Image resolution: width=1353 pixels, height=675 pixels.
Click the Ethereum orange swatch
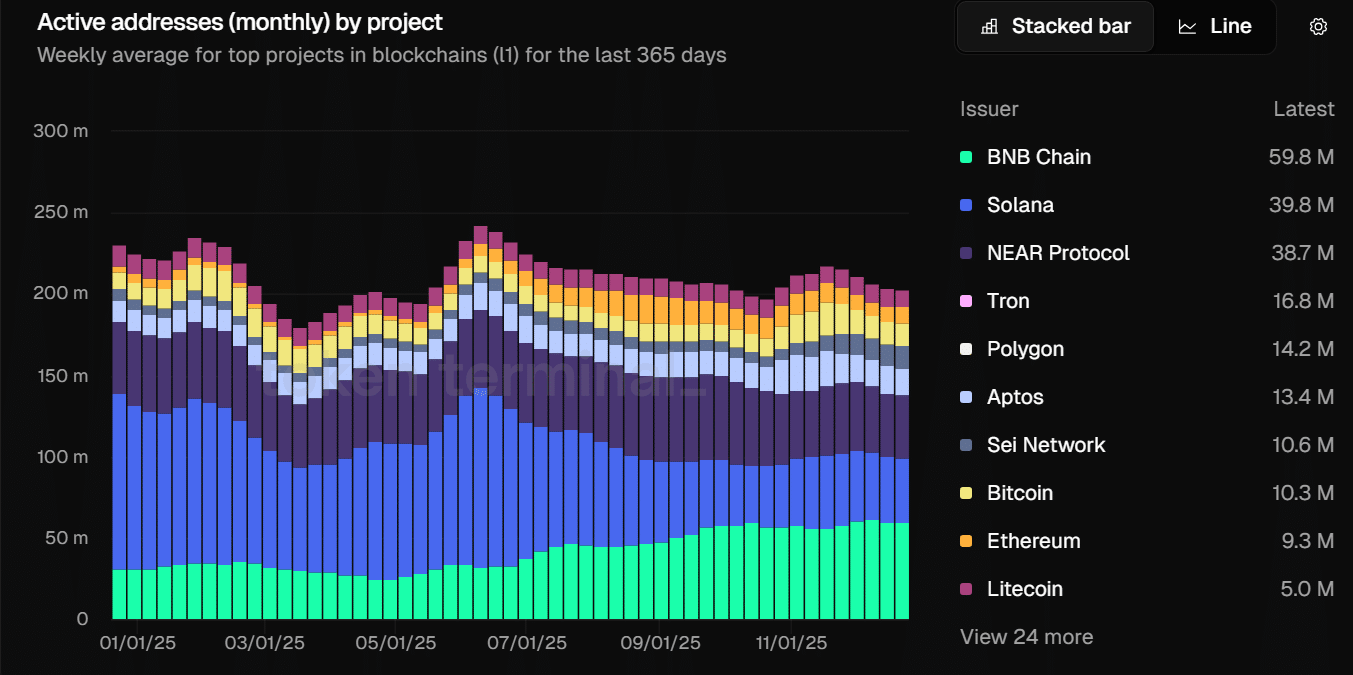(966, 541)
